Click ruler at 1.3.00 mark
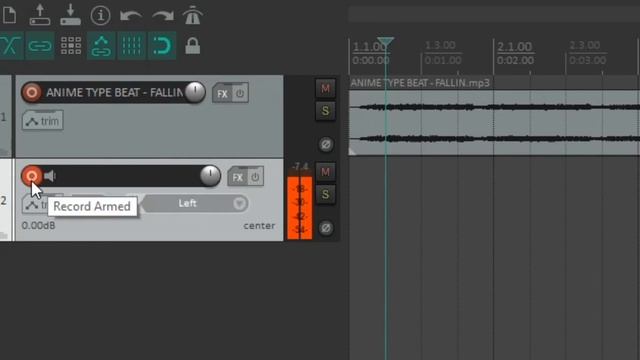 coord(440,45)
